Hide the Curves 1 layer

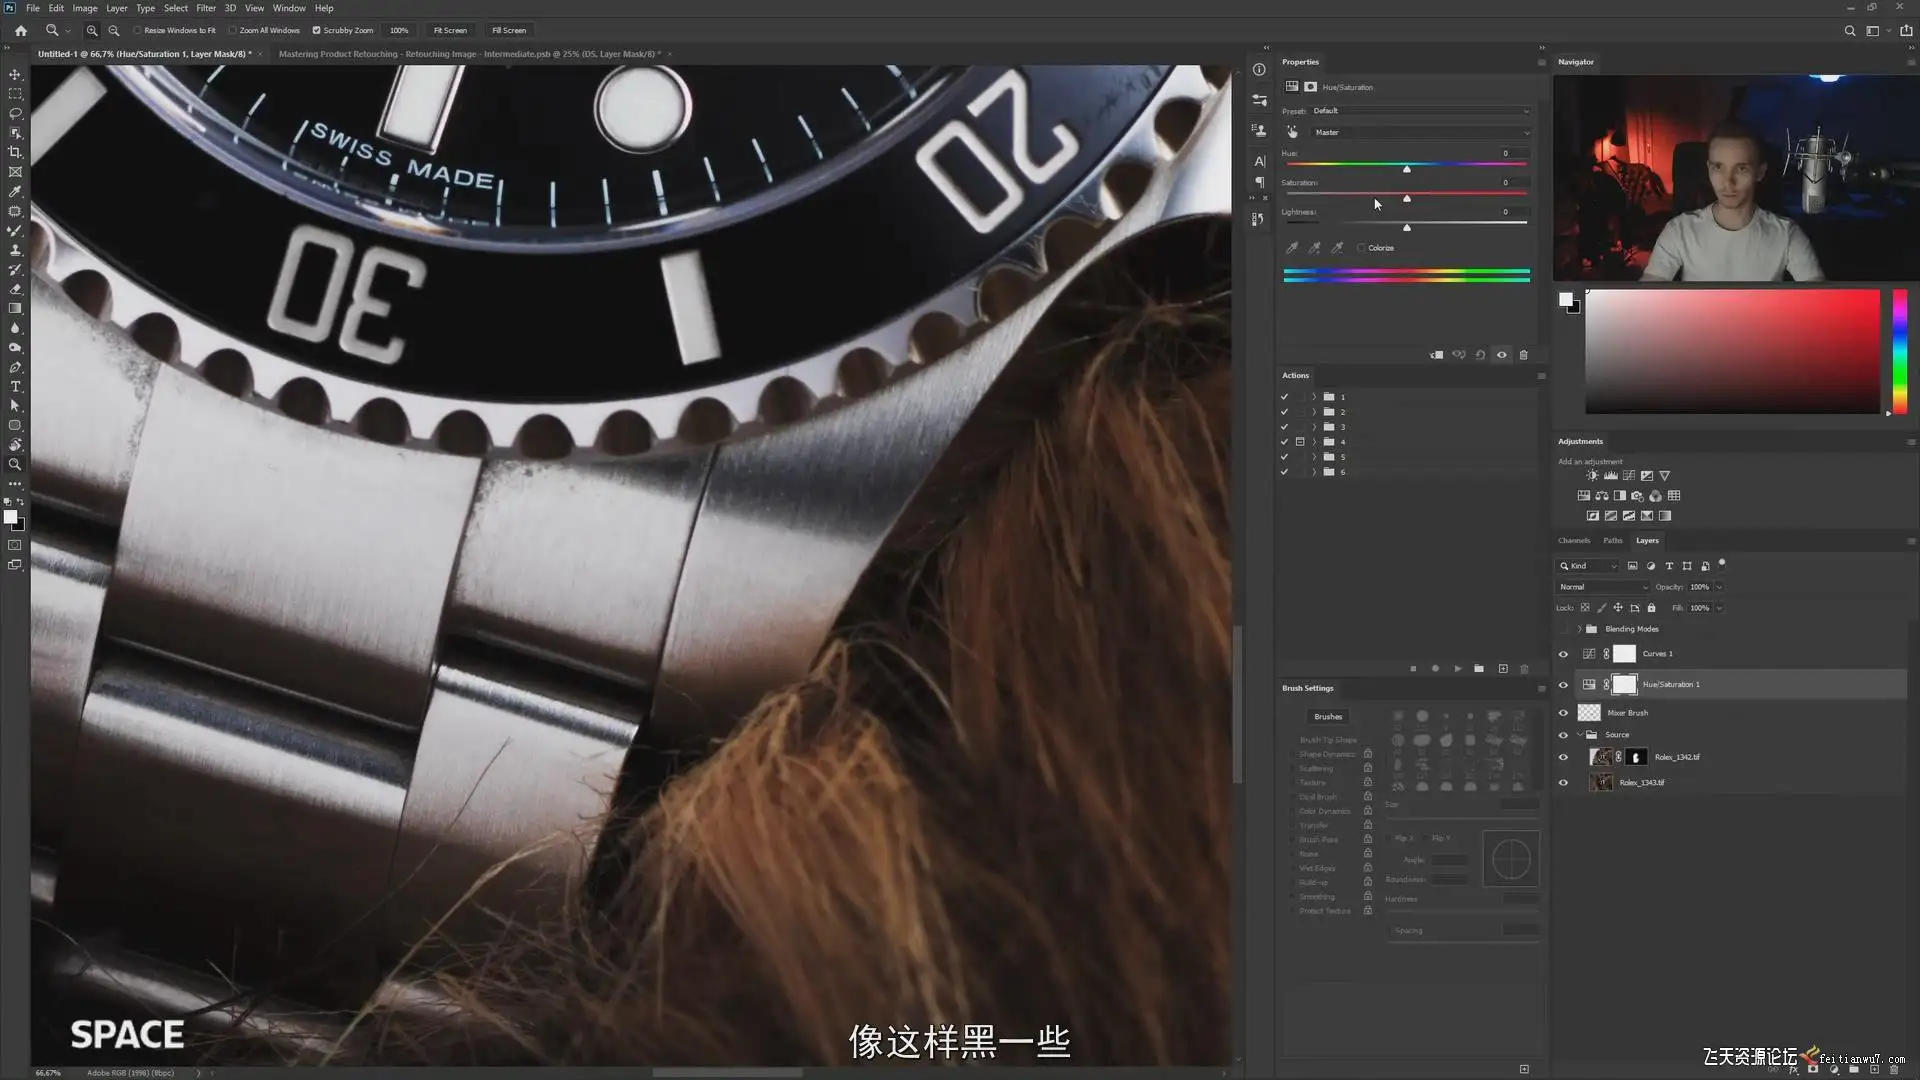[1563, 654]
